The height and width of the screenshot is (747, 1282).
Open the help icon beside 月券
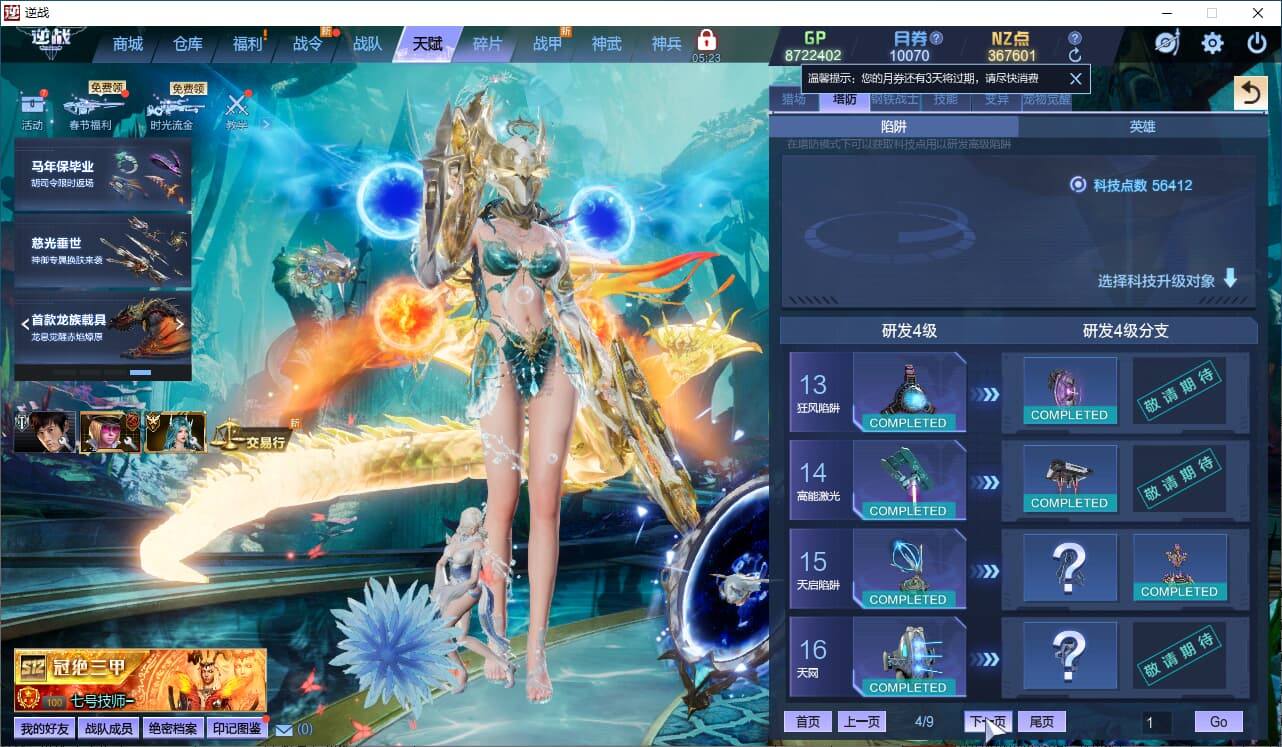coord(937,38)
